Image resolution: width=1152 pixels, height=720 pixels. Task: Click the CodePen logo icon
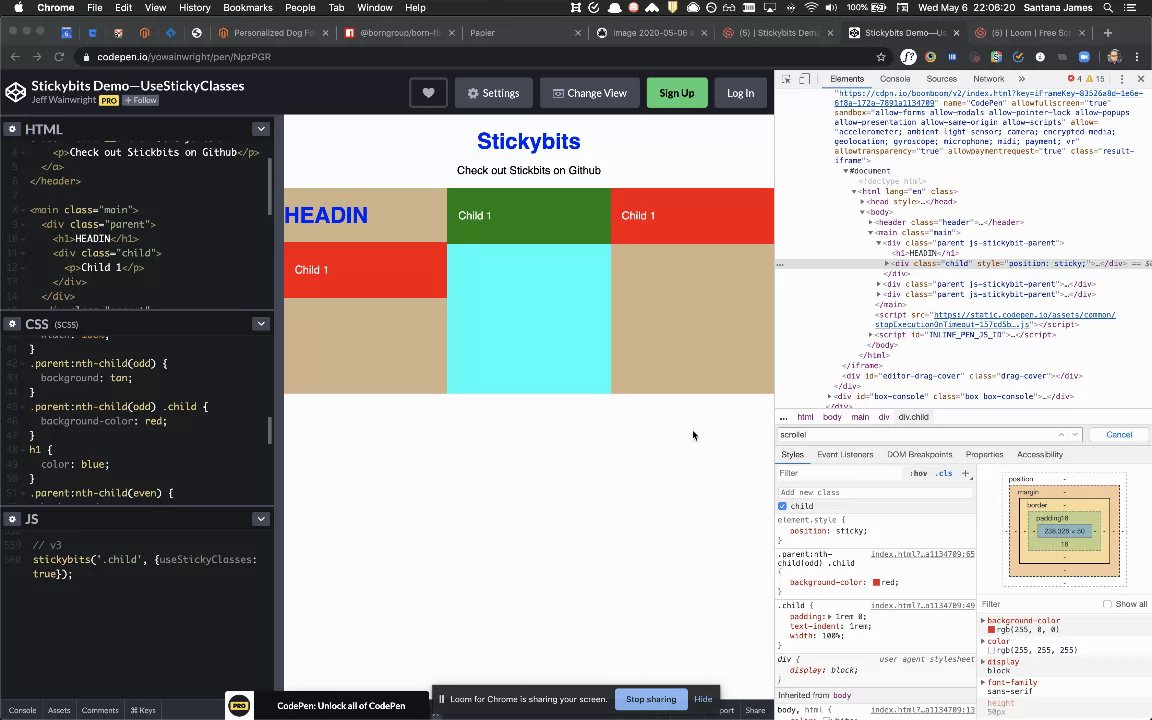(15, 92)
